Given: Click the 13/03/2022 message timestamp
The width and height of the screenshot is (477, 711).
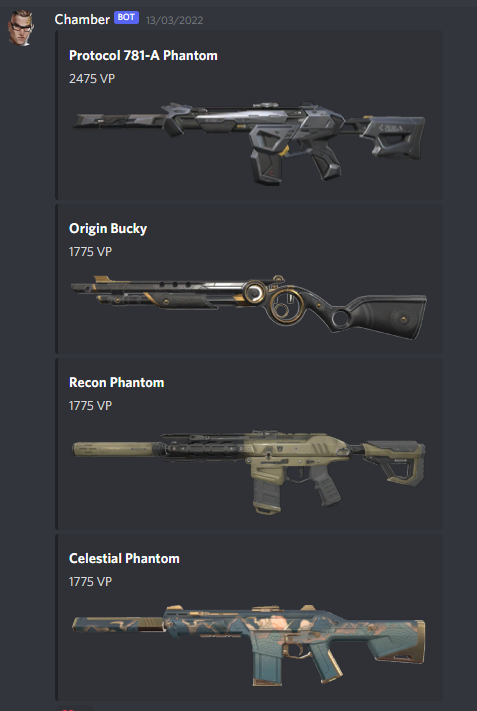Looking at the screenshot, I should [175, 20].
